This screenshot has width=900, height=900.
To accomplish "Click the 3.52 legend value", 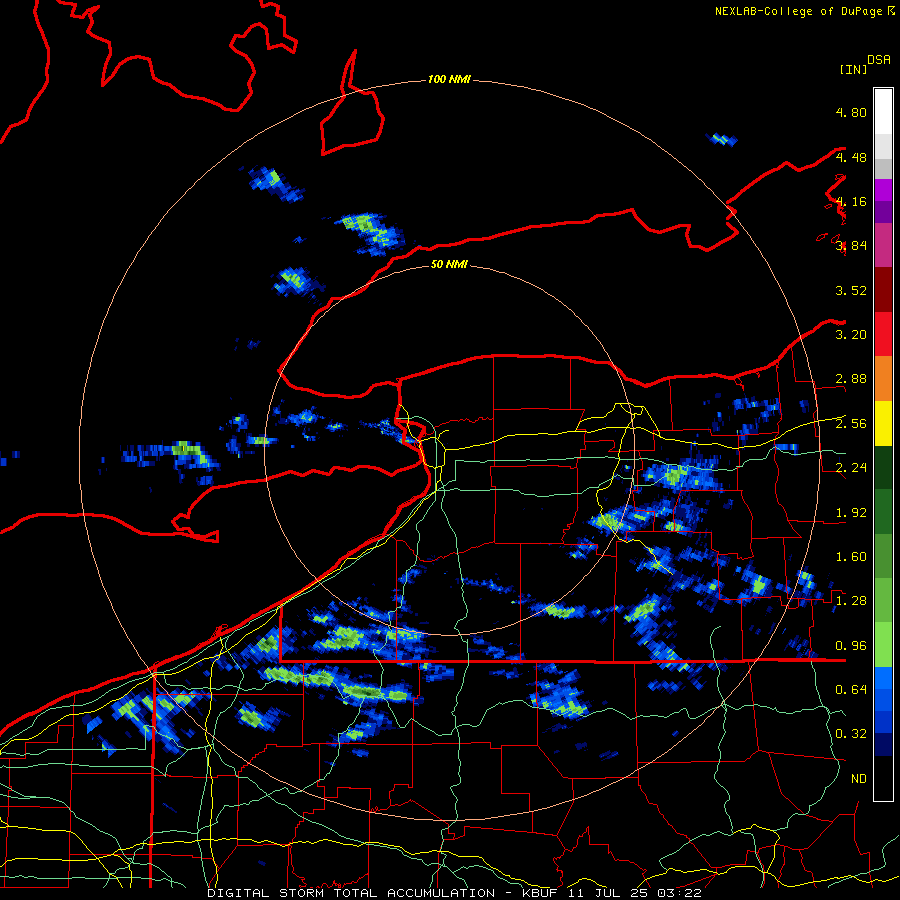I will click(851, 290).
